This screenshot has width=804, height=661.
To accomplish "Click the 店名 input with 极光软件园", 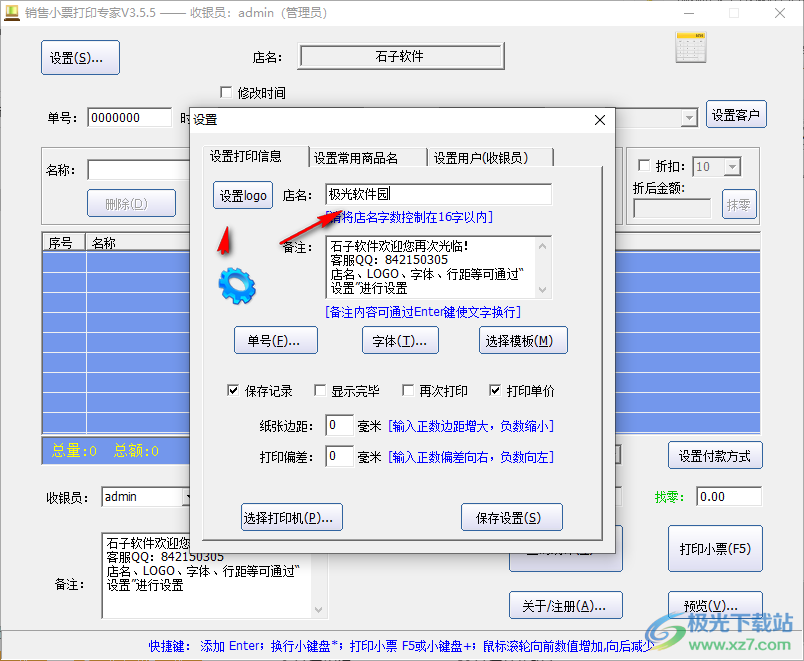I will pyautogui.click(x=438, y=194).
